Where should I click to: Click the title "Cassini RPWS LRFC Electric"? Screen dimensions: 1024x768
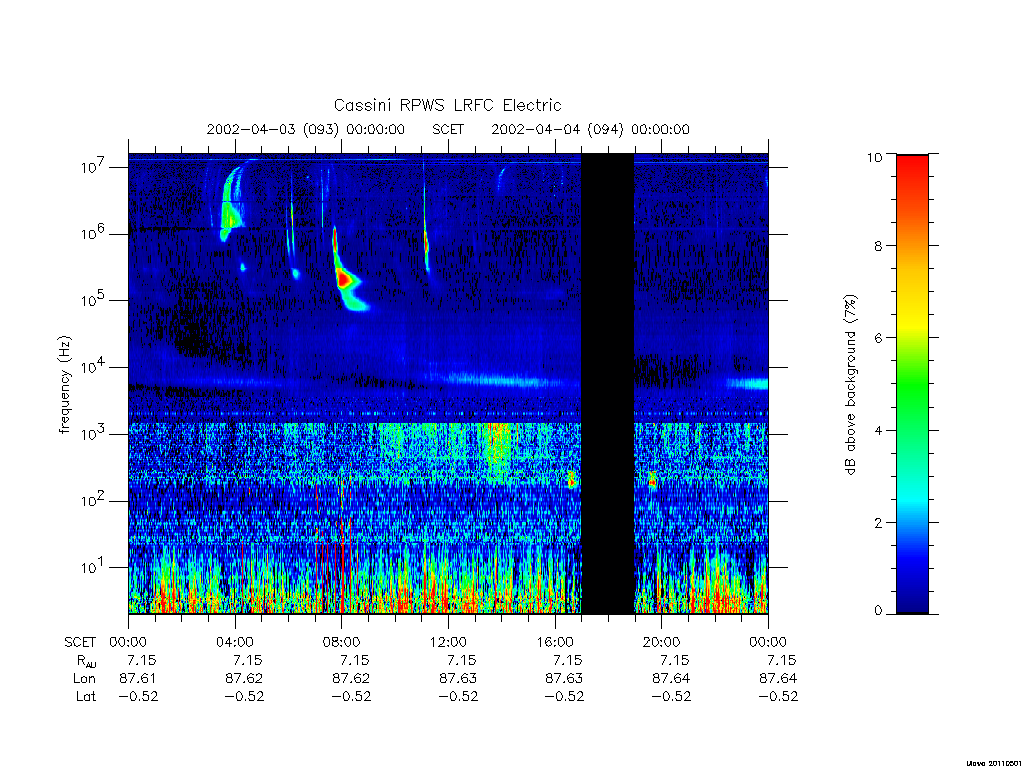click(x=447, y=105)
